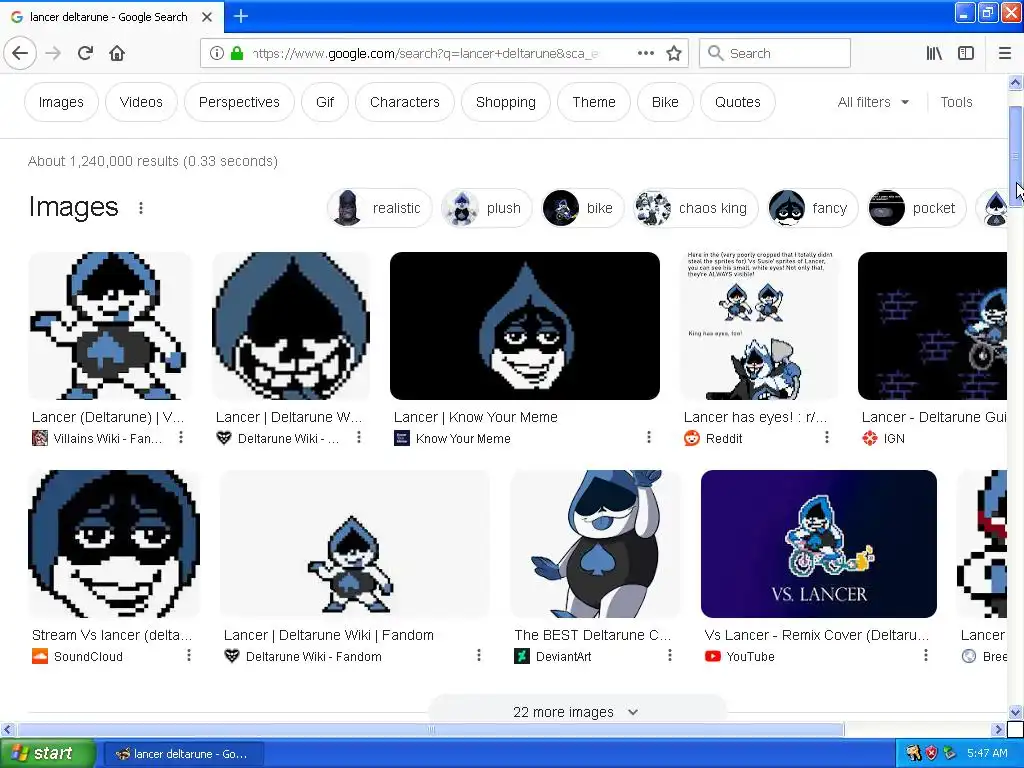The image size is (1024, 768).
Task: Open the Tools button
Action: 956,102
